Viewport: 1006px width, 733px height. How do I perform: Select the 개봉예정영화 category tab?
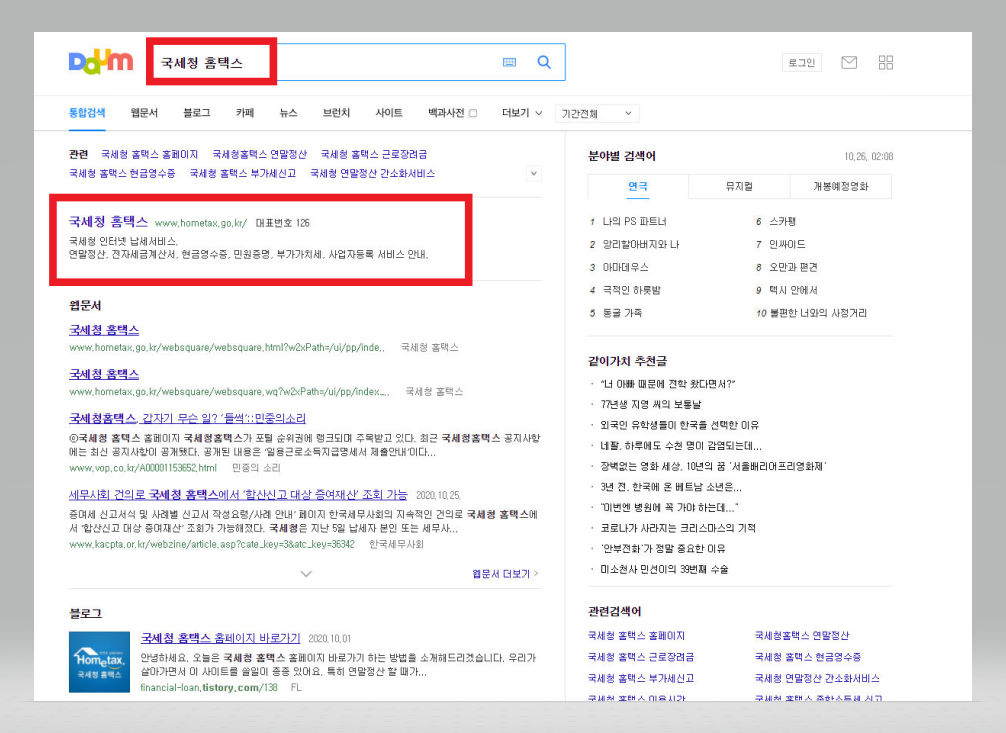tap(840, 186)
